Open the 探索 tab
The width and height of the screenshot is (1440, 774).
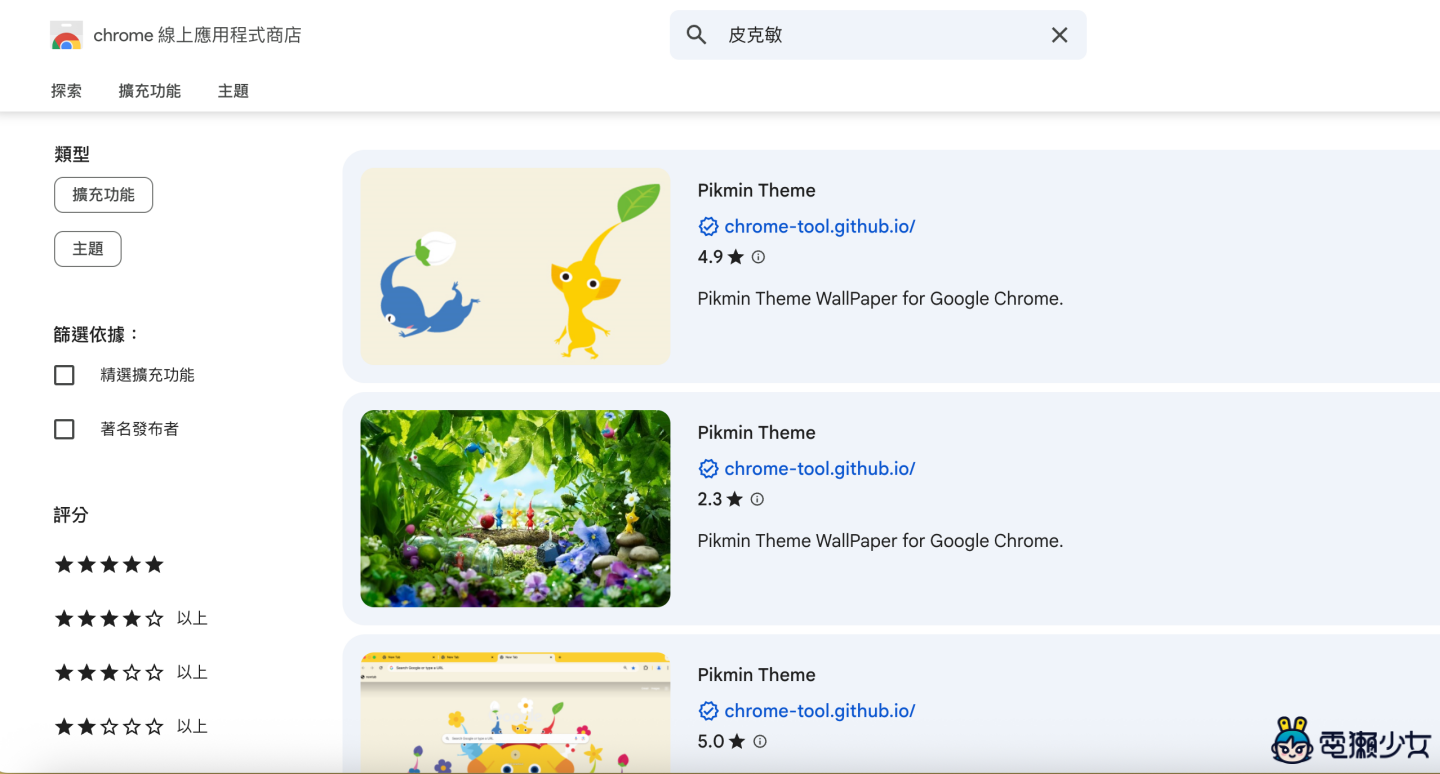67,91
